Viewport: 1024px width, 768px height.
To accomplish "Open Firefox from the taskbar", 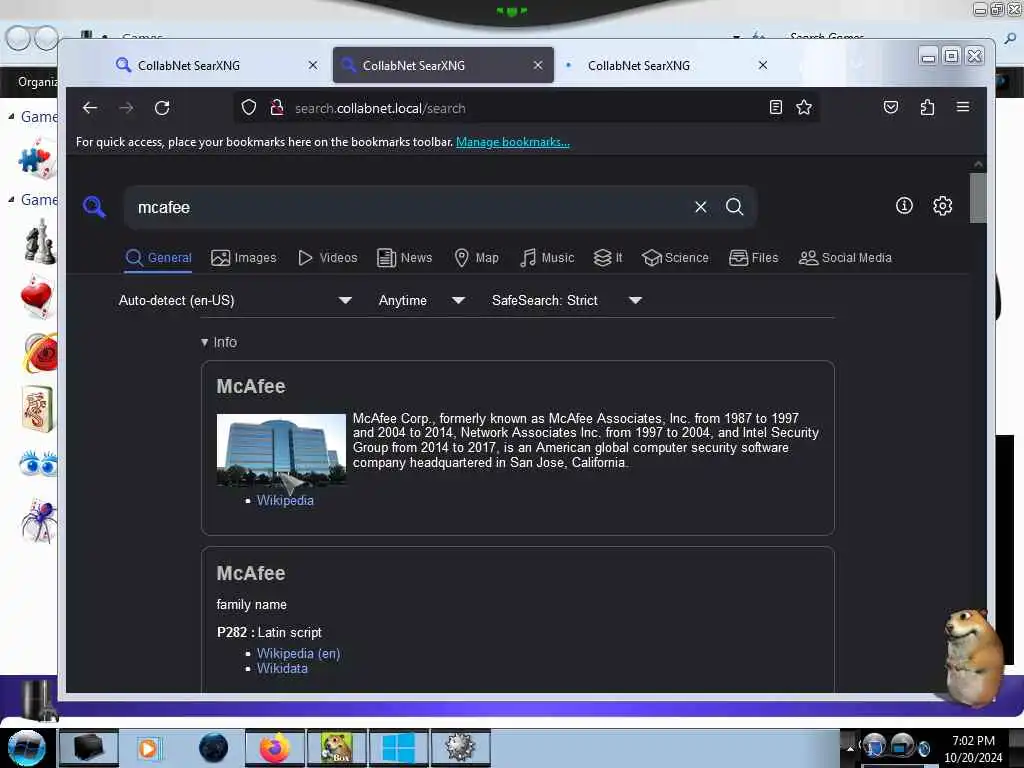I will (x=274, y=747).
